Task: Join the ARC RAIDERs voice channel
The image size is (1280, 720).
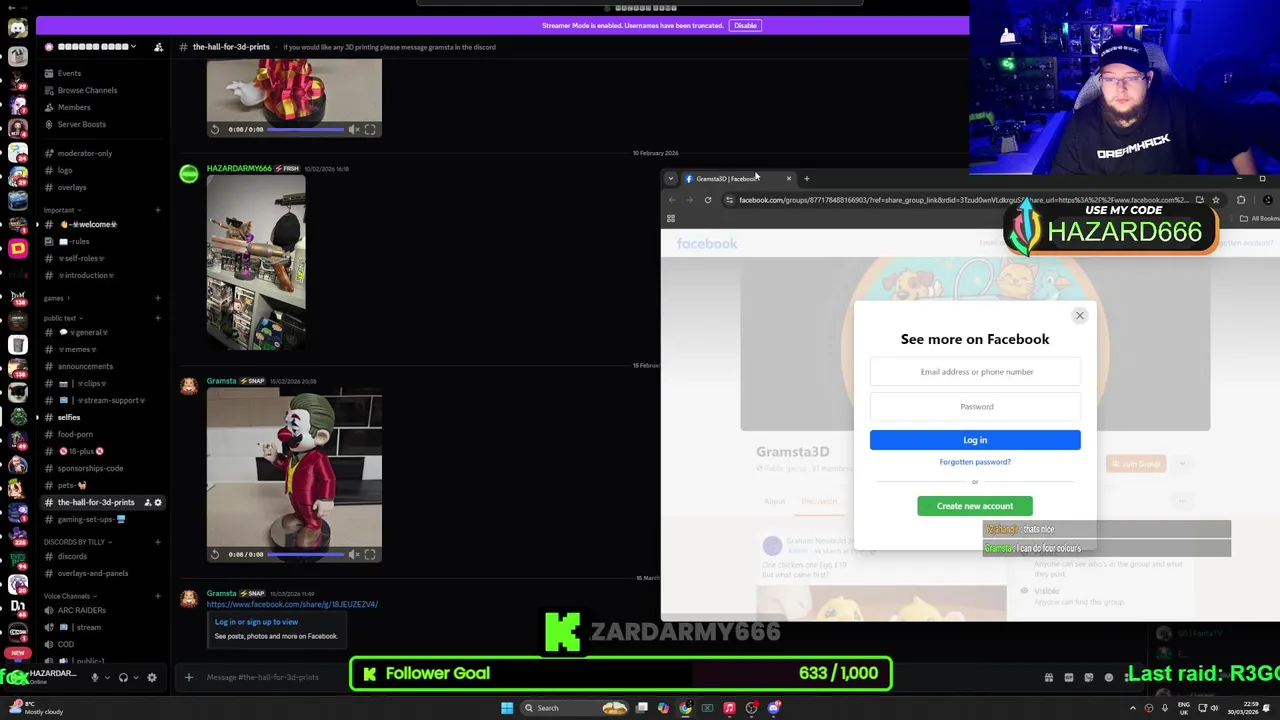Action: coord(81,610)
